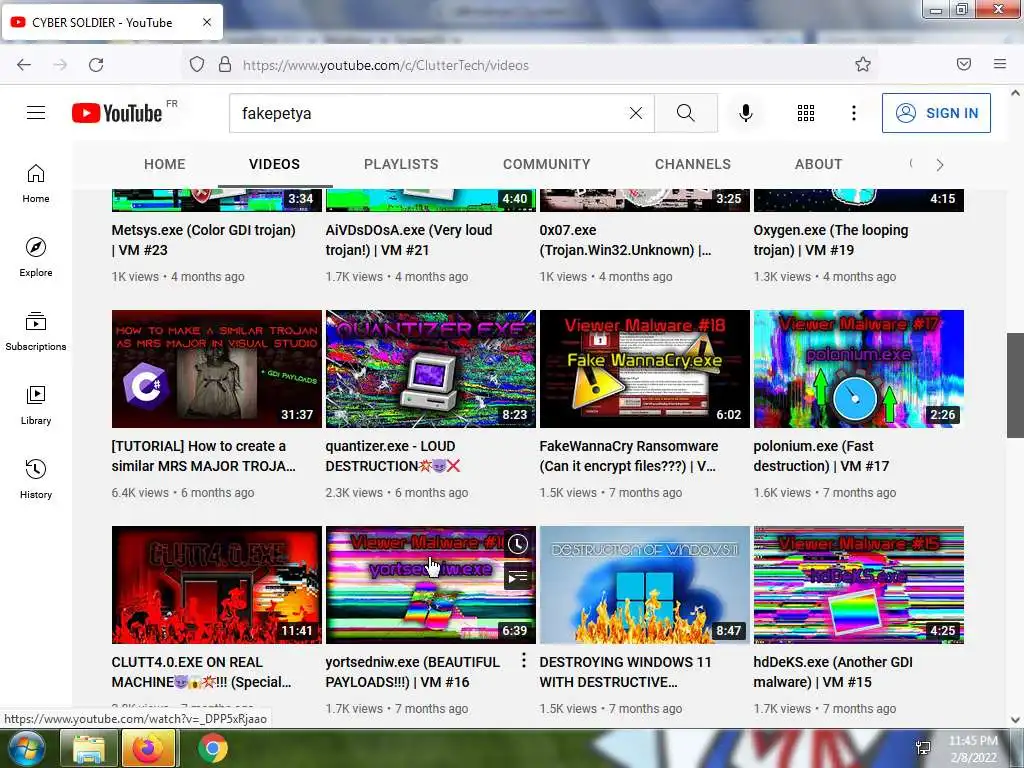Screen dimensions: 1024x768
Task: Open AiVDsDOsA.exe (Very loud trojan!) video title
Action: pos(409,240)
